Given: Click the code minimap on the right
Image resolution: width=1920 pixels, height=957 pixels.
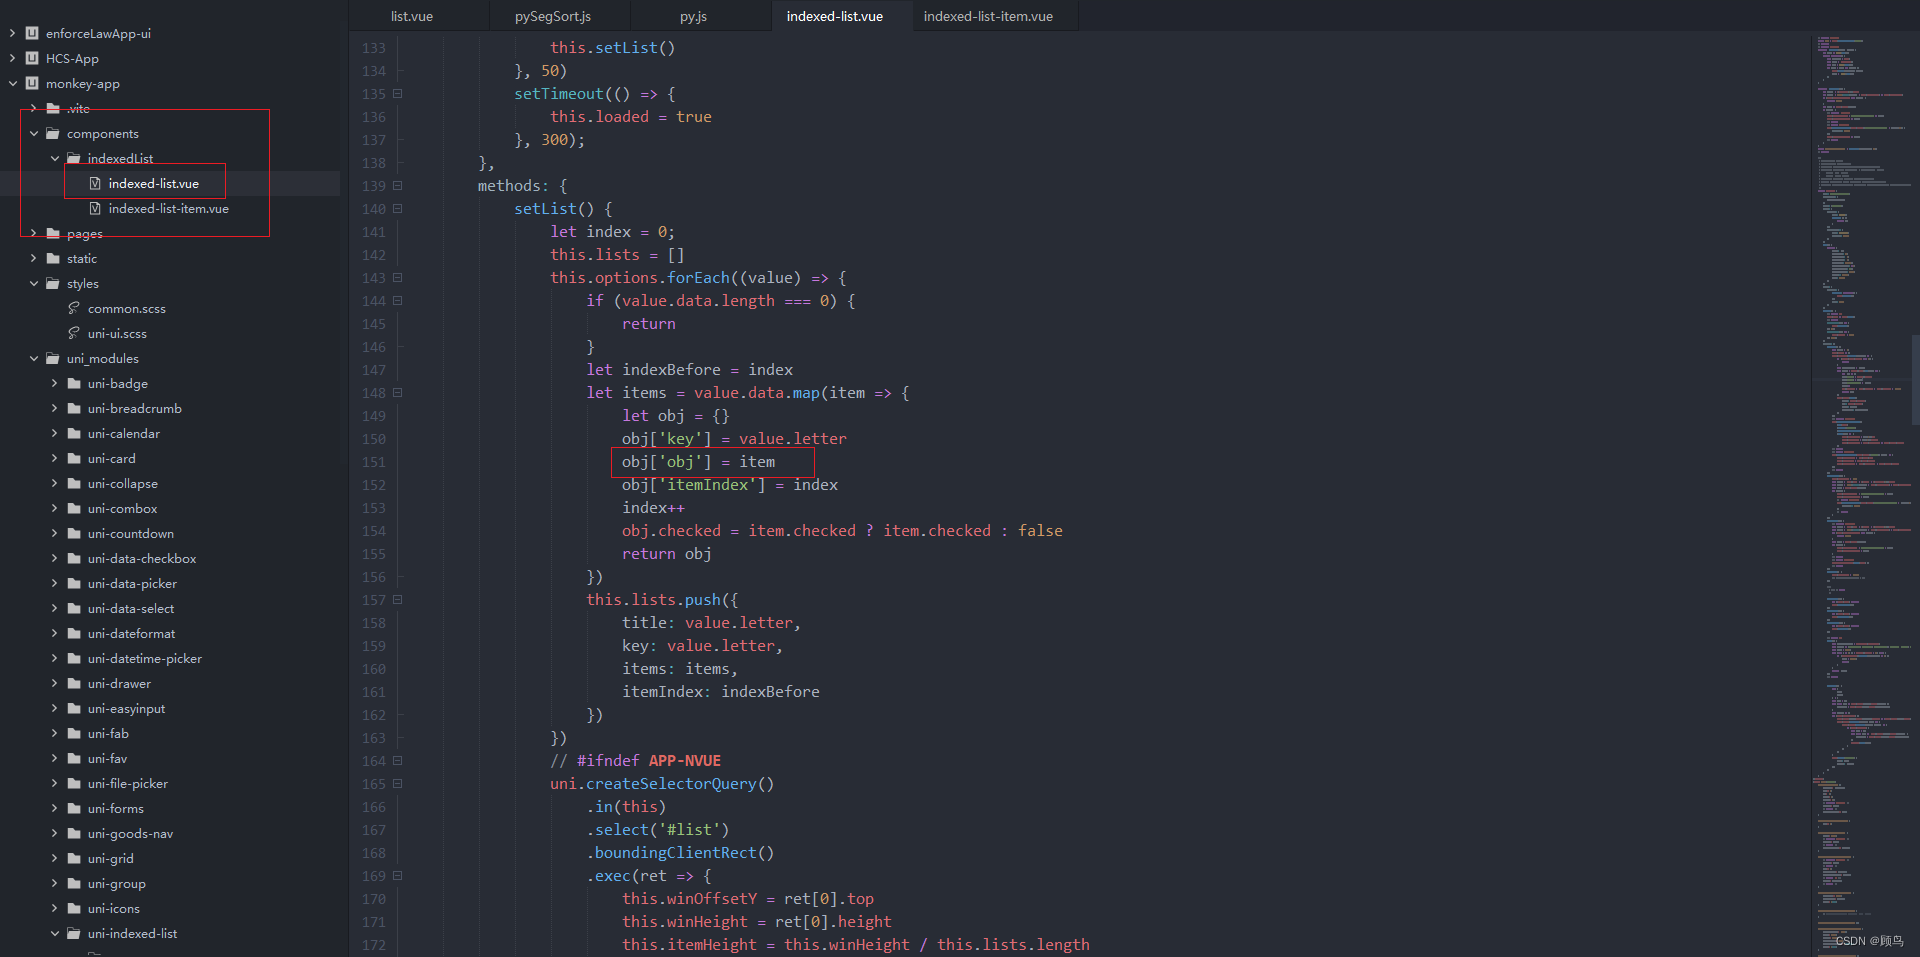Looking at the screenshot, I should click(x=1862, y=493).
